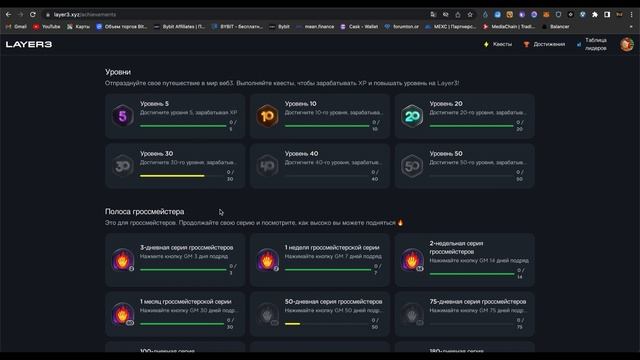Click the 1 неделя гроссмейстерской серии title
Viewport: 640px width, 360px height.
[x=332, y=247]
